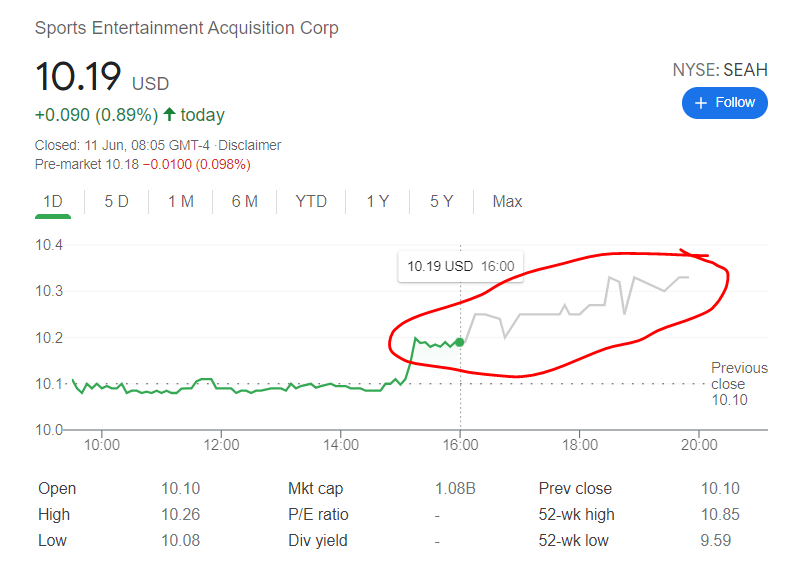This screenshot has height=577, width=804.
Task: Click the plus icon in Follow button
Action: click(700, 103)
